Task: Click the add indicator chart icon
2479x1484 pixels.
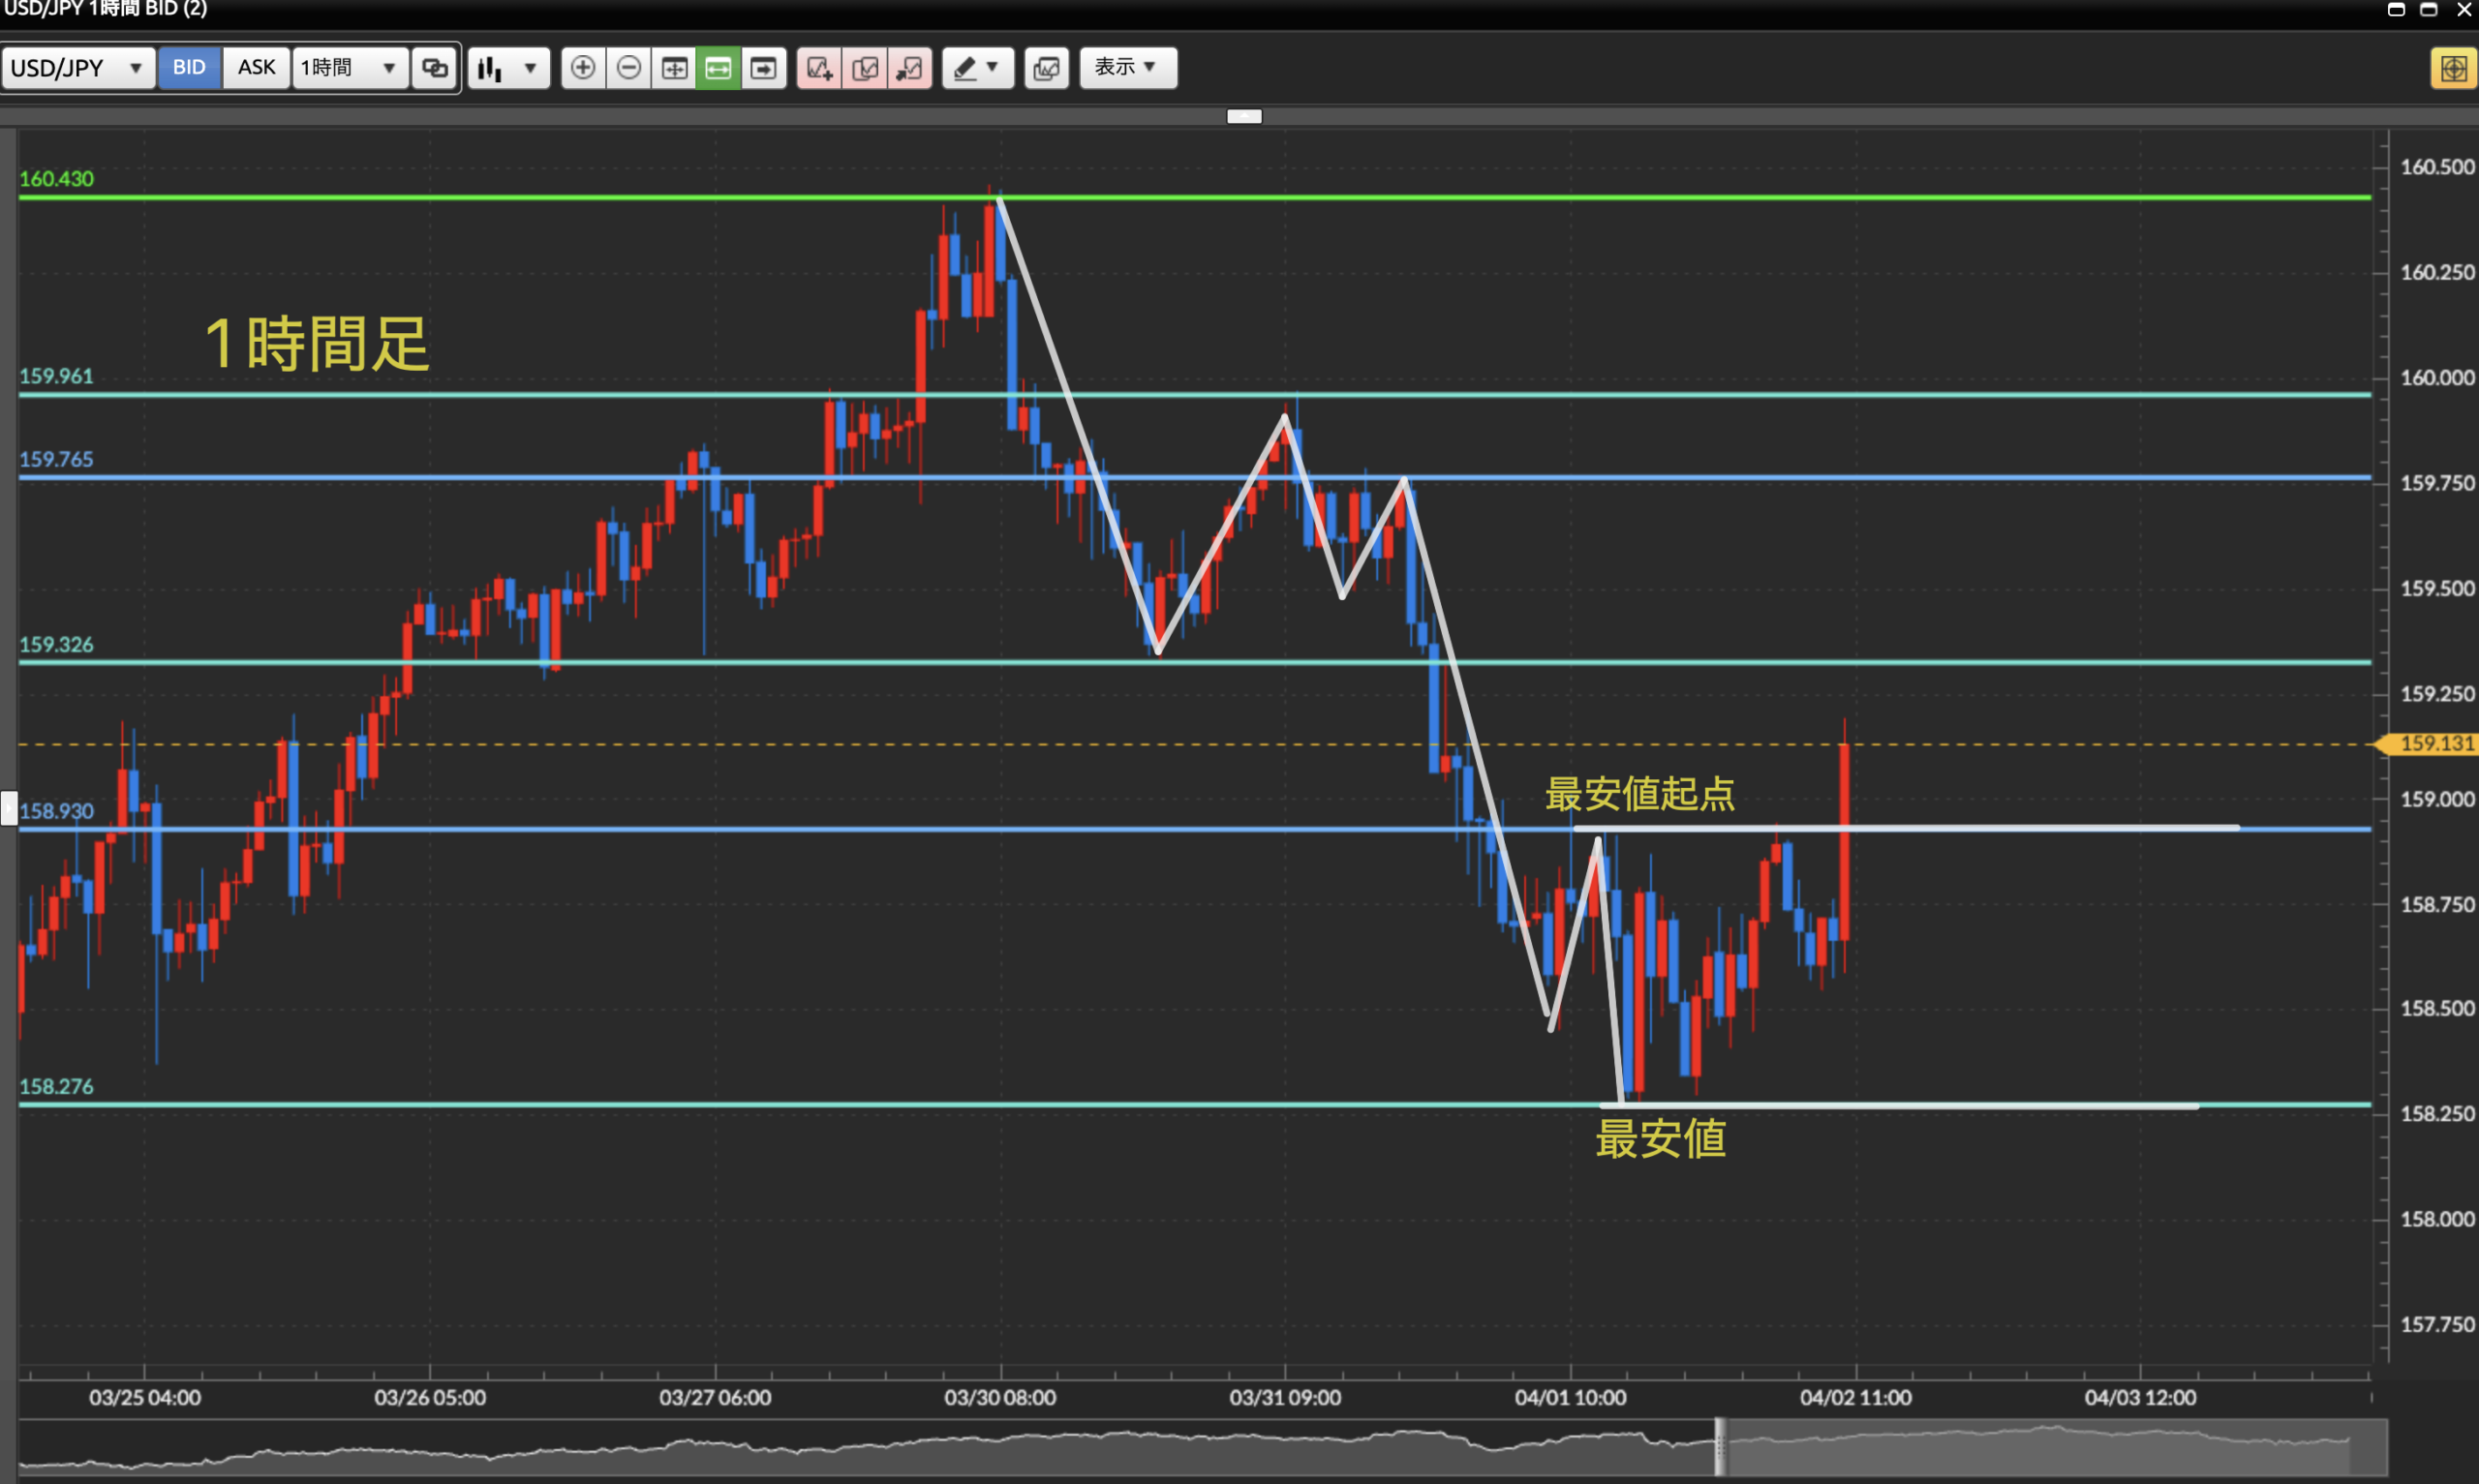Action: (x=819, y=68)
